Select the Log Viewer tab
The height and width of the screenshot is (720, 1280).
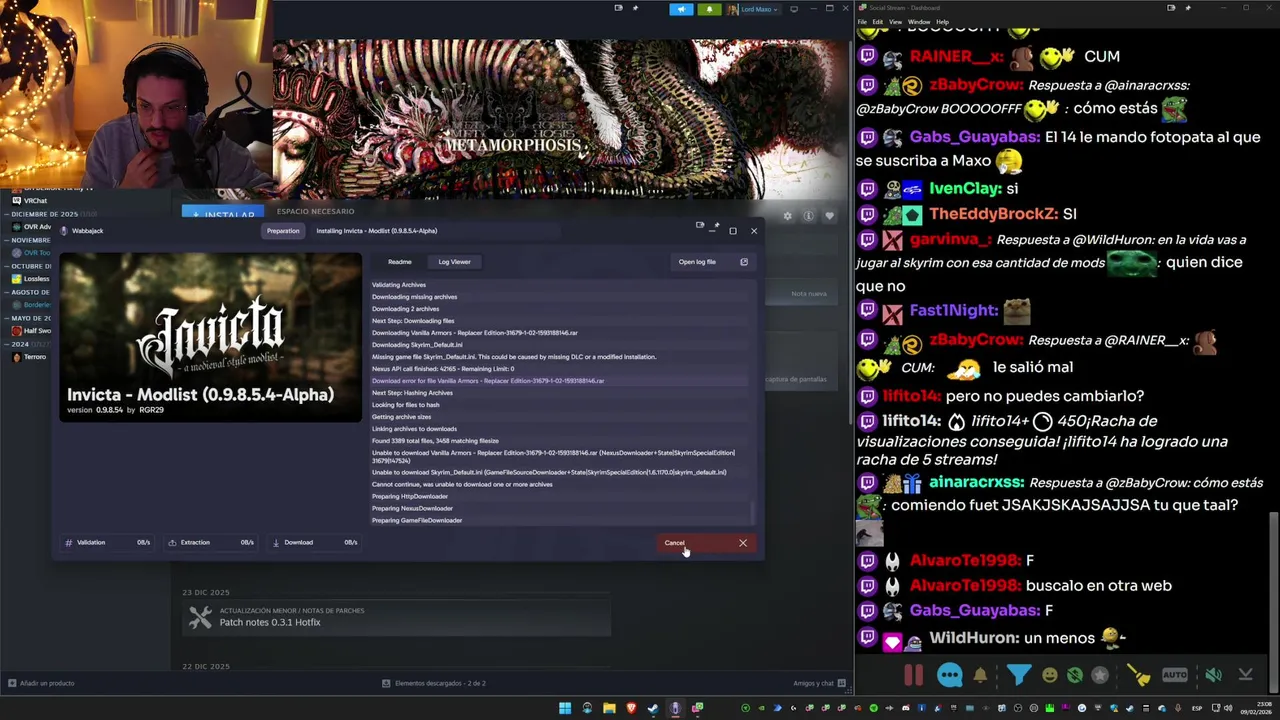(x=454, y=262)
